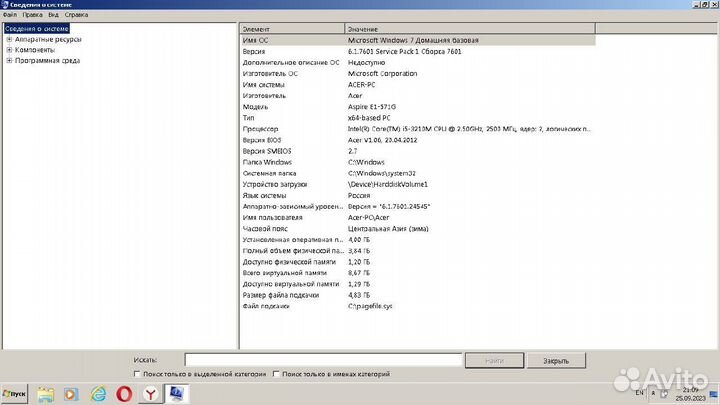Expand Аппаратные ресурсы tree node
This screenshot has width=720, height=405.
pyautogui.click(x=9, y=39)
